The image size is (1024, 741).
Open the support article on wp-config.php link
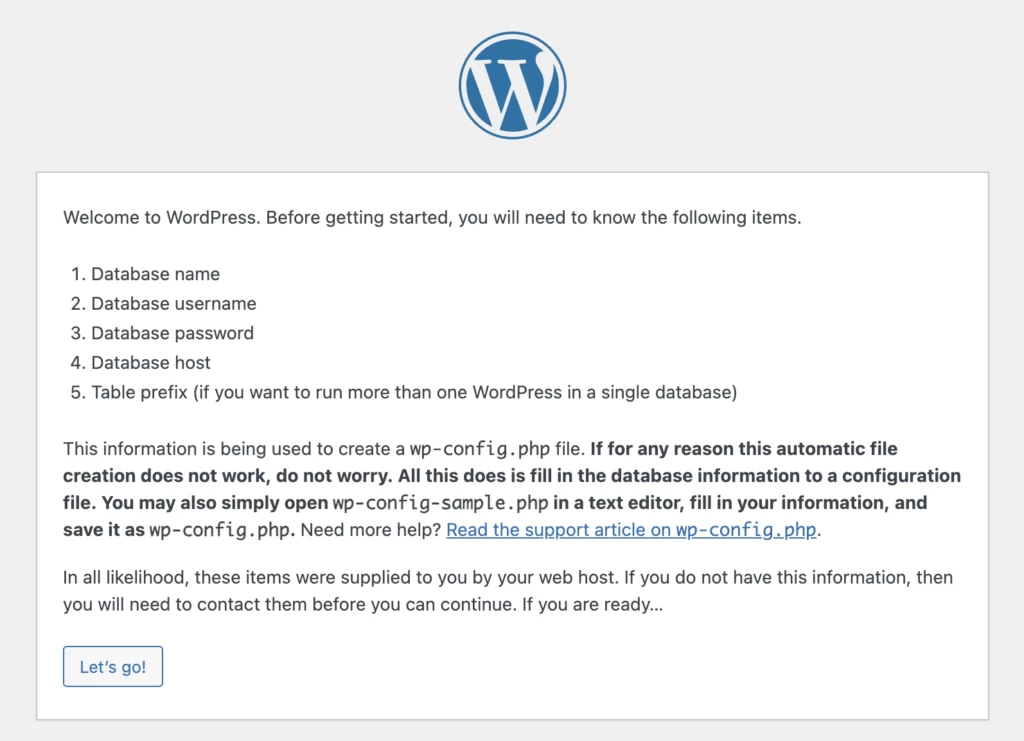pos(629,530)
